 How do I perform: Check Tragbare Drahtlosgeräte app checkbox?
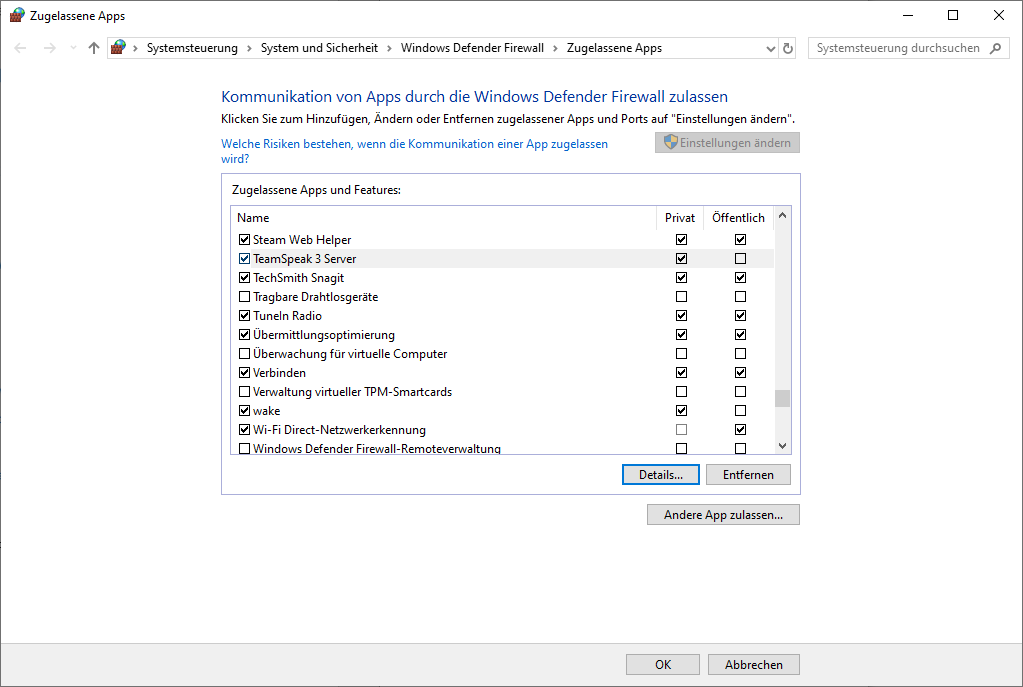(244, 297)
